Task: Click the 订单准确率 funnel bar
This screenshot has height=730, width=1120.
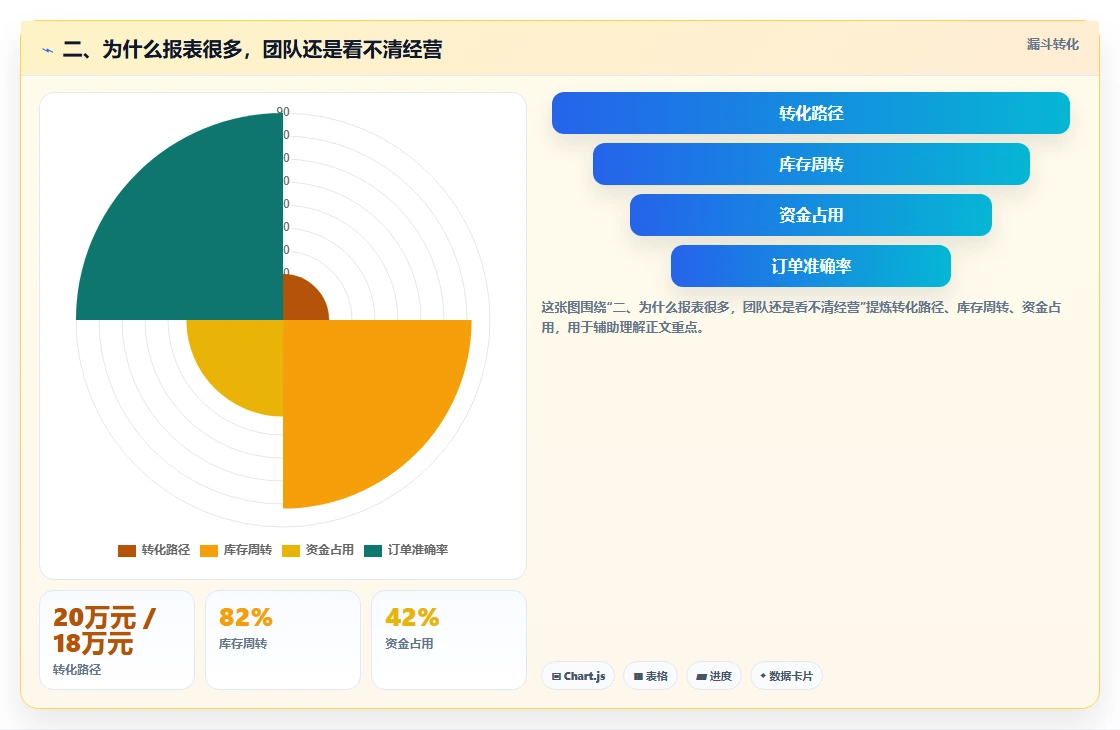Action: pos(811,266)
